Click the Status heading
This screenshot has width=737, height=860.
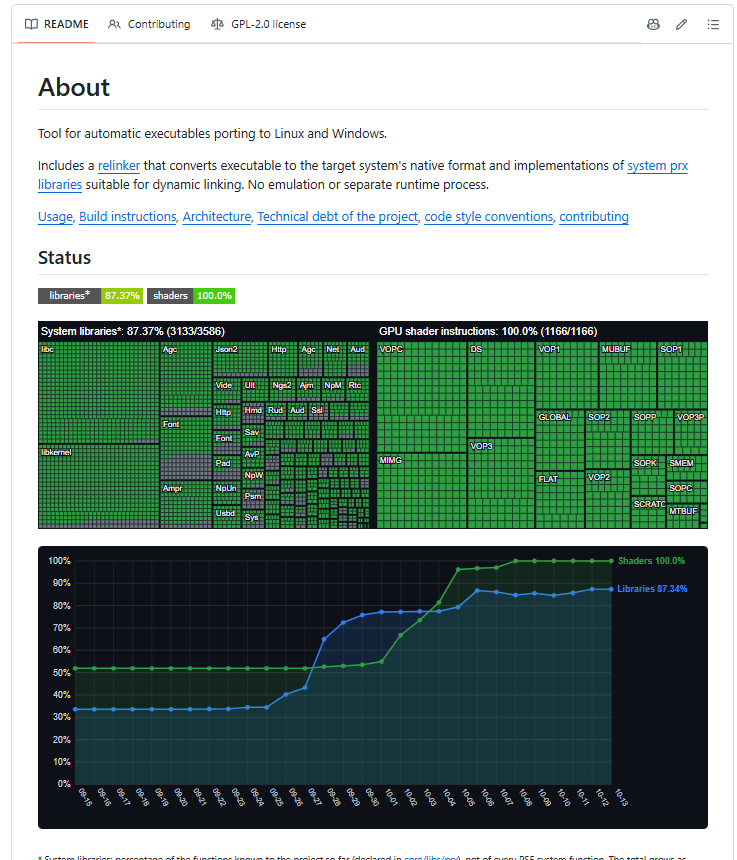[x=64, y=258]
